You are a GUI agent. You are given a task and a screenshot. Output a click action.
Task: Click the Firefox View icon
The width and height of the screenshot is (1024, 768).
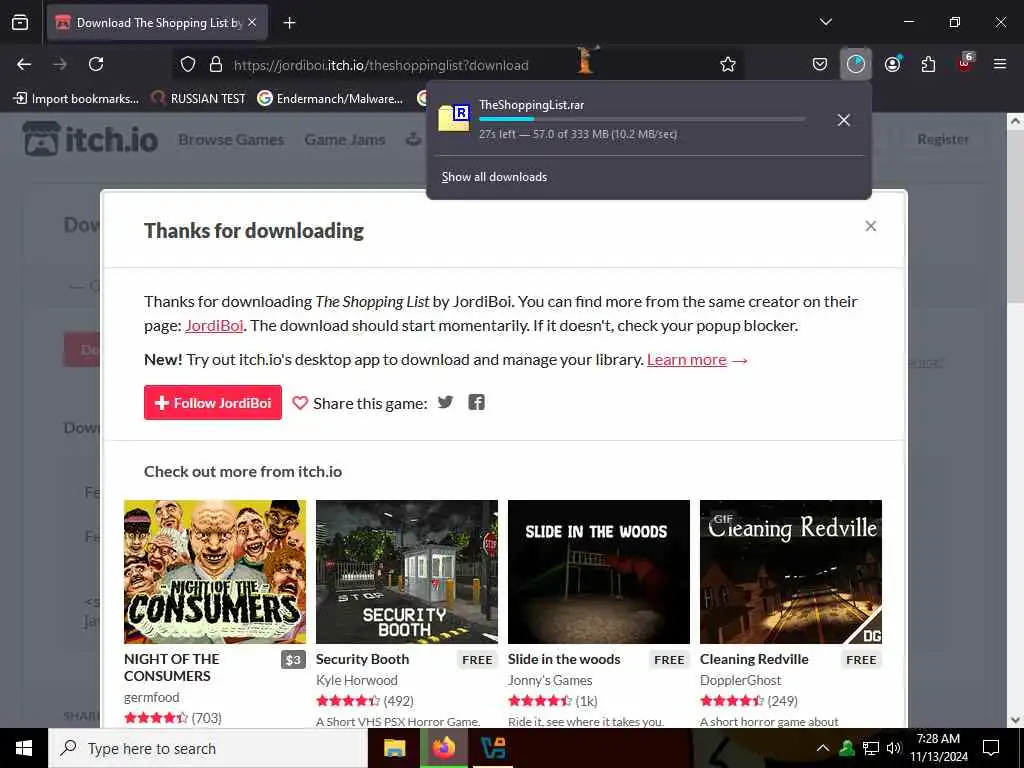tap(20, 22)
